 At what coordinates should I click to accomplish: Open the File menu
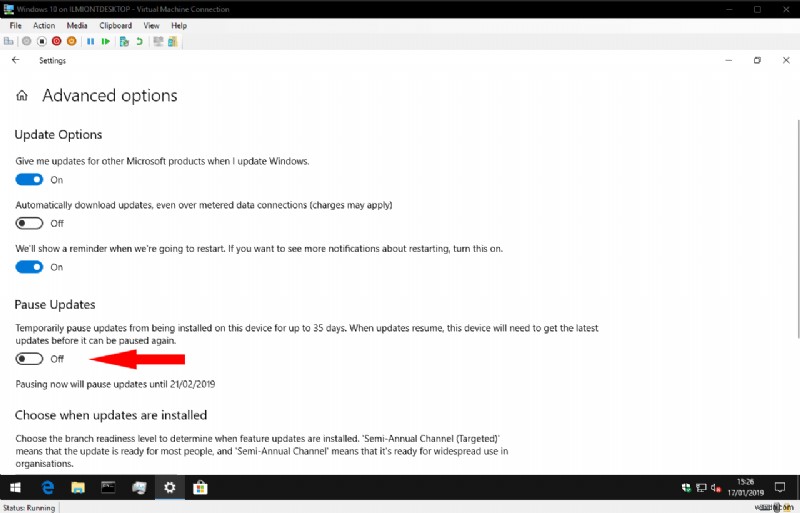click(x=15, y=26)
